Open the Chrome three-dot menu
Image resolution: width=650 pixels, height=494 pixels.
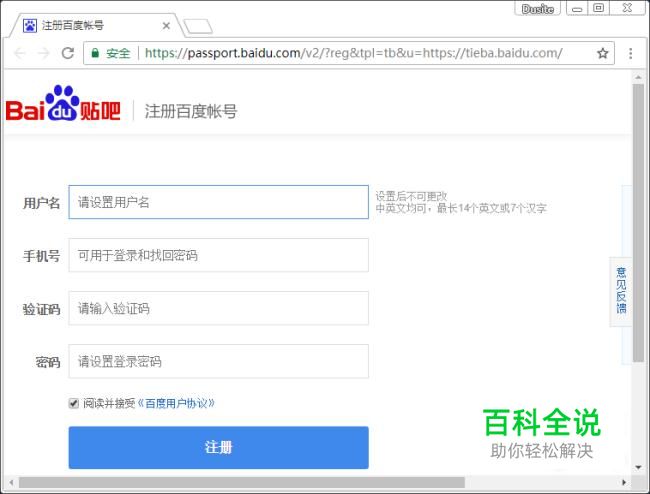click(631, 53)
